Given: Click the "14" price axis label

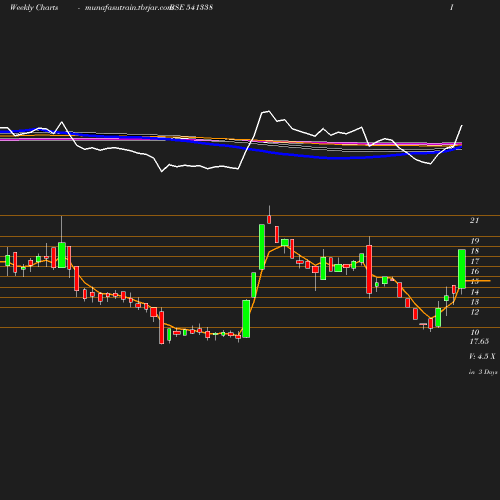Looking at the screenshot, I should click(x=475, y=292).
